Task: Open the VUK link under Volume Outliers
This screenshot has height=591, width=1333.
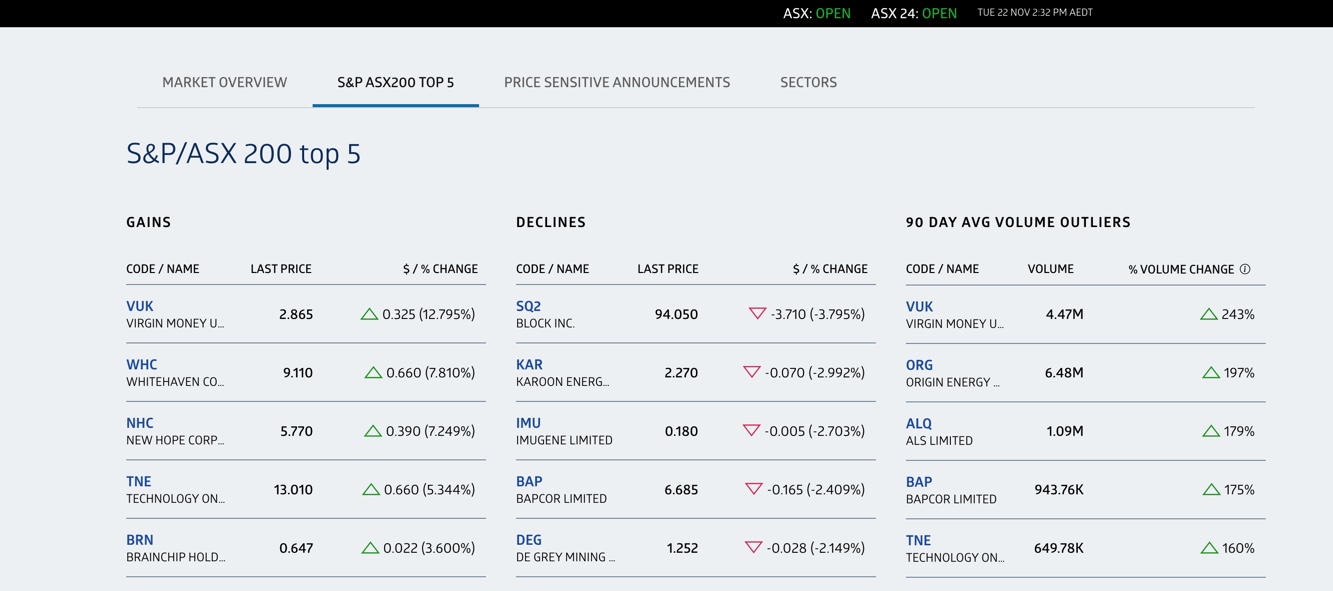Action: tap(919, 306)
